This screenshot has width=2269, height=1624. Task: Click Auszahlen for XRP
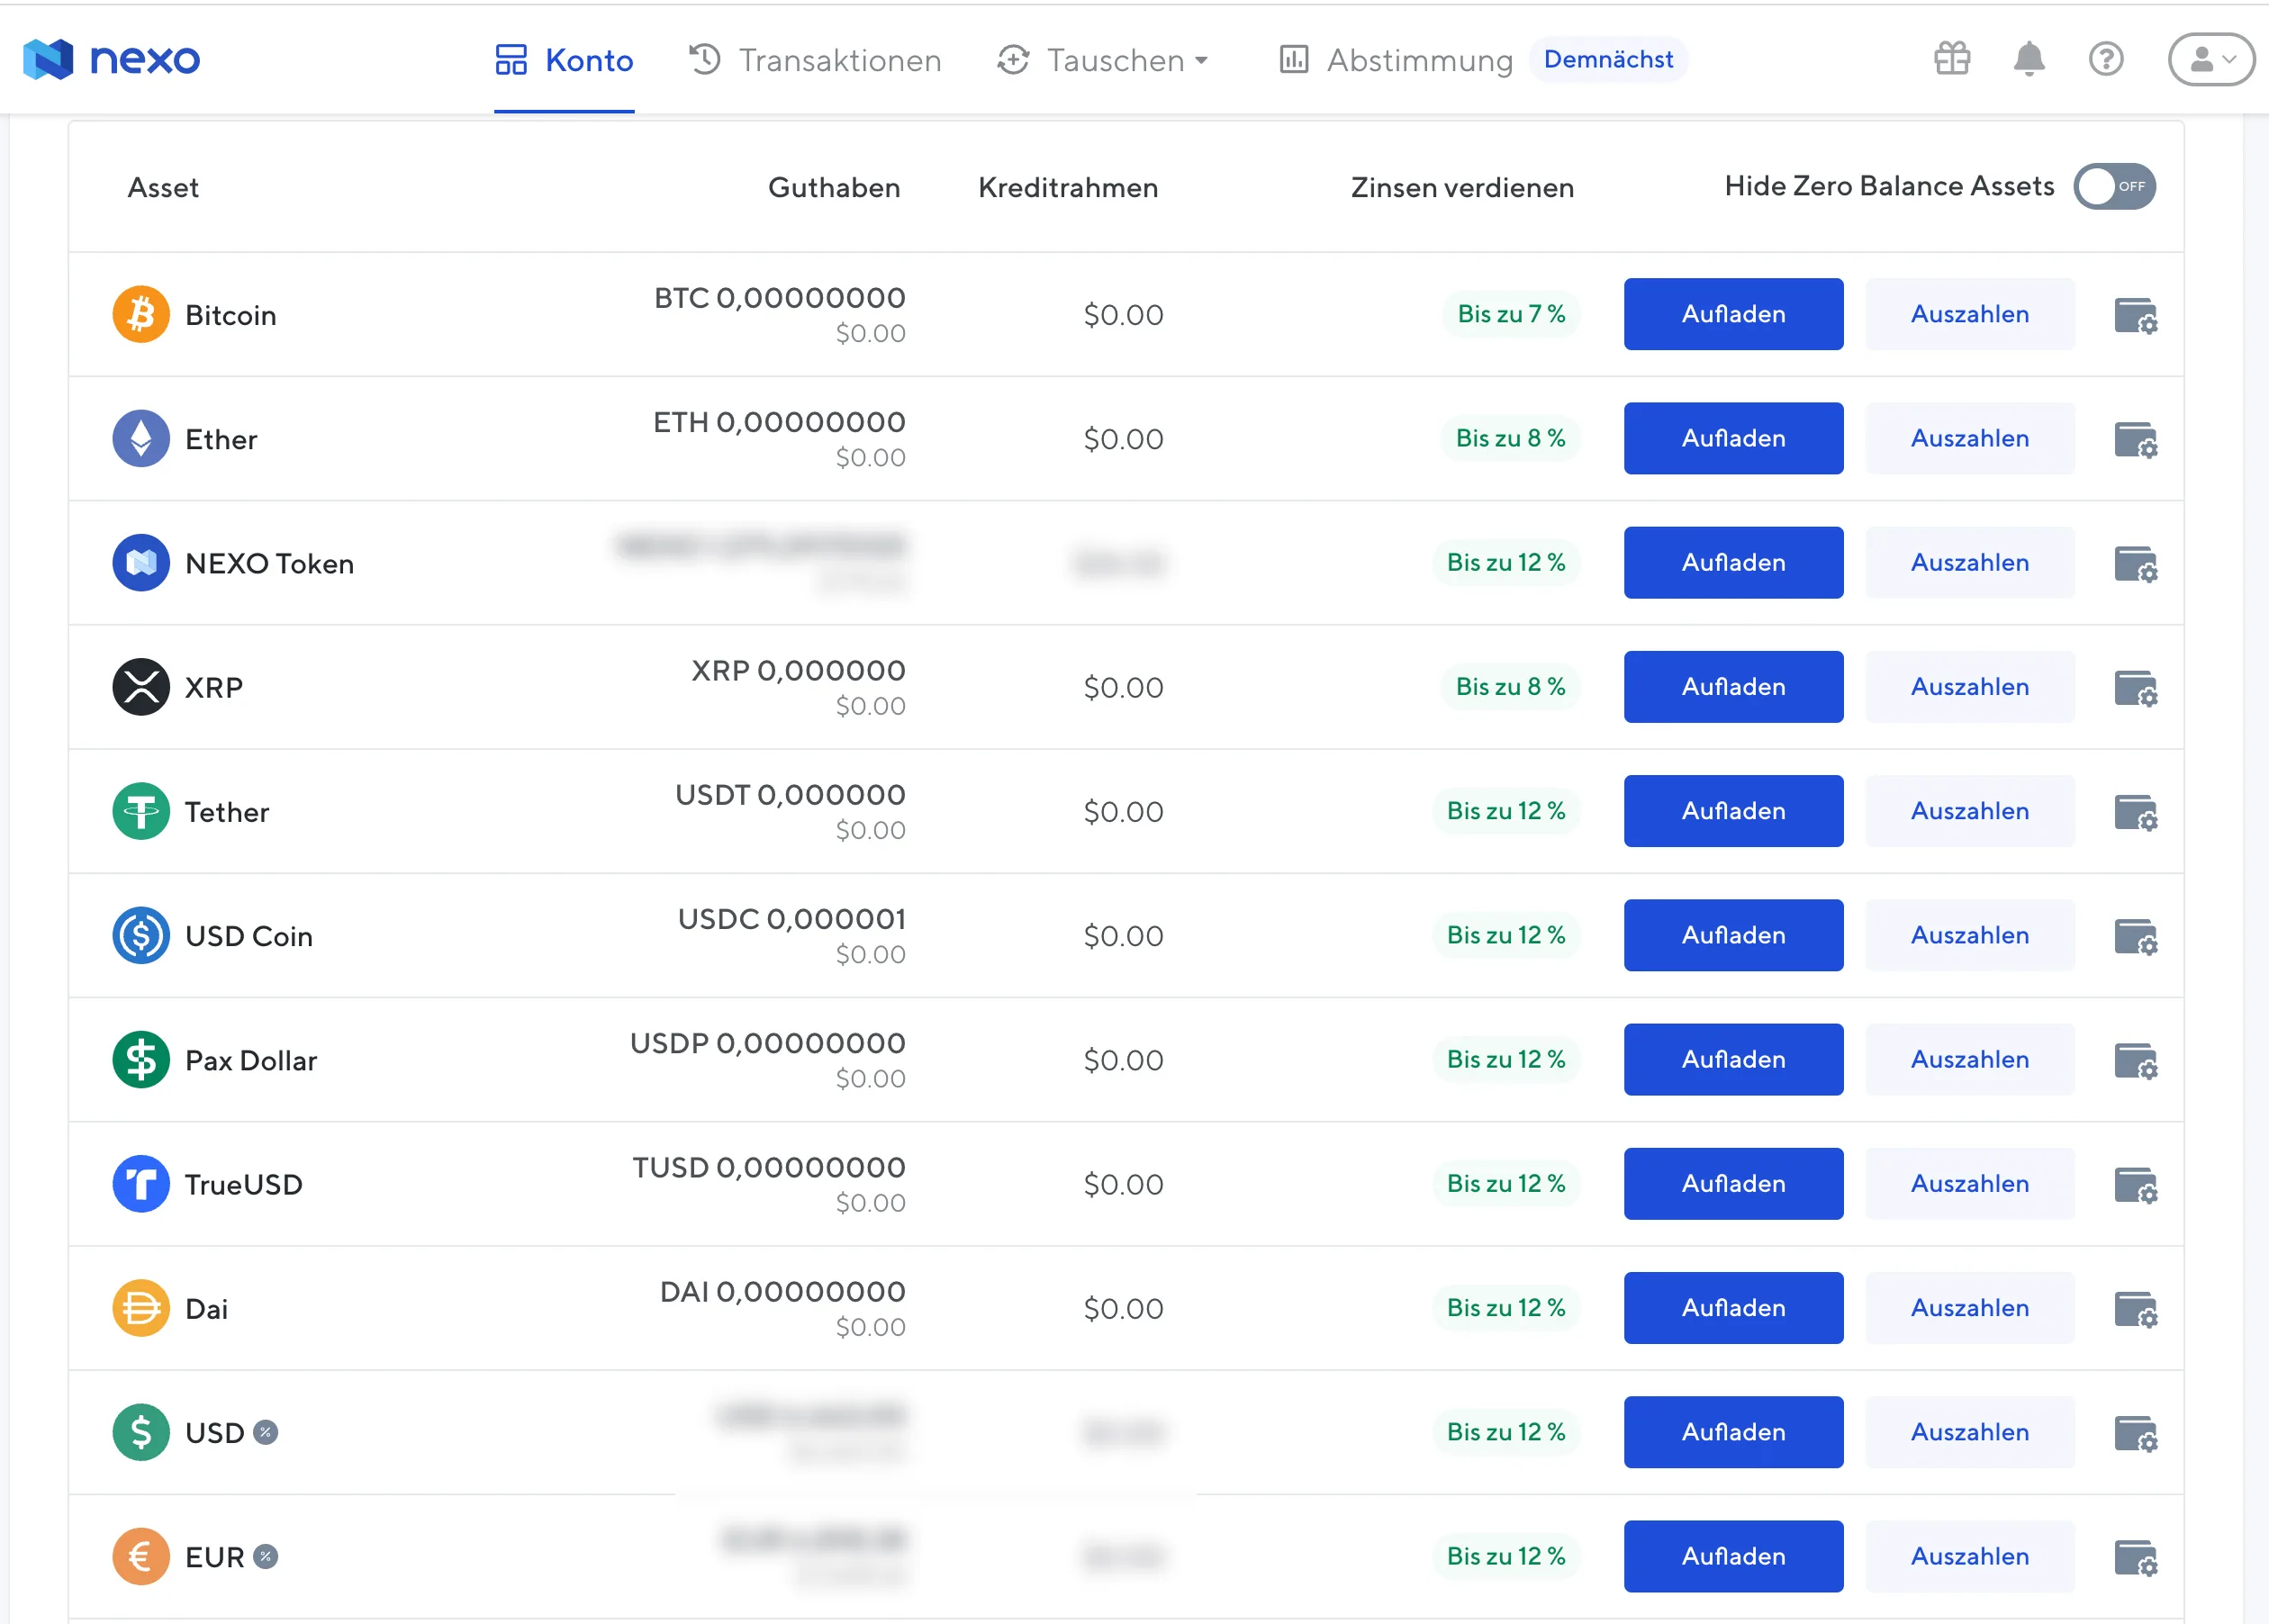(1969, 687)
